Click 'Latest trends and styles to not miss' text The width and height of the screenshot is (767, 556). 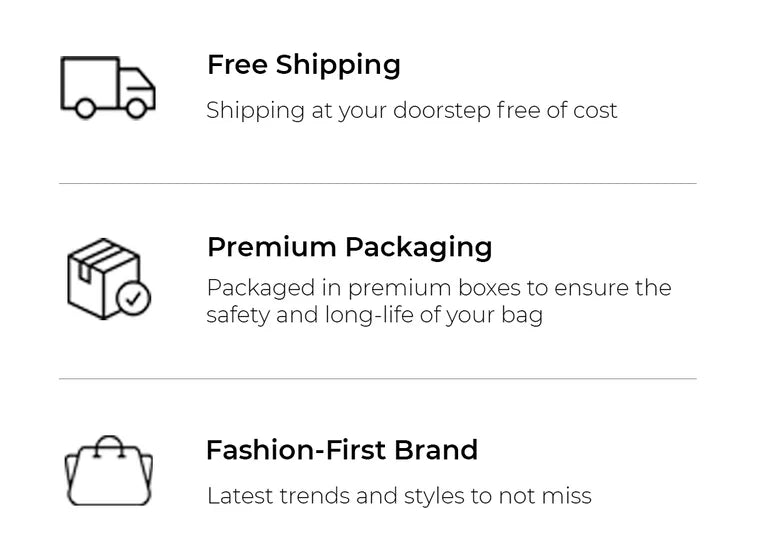[398, 496]
